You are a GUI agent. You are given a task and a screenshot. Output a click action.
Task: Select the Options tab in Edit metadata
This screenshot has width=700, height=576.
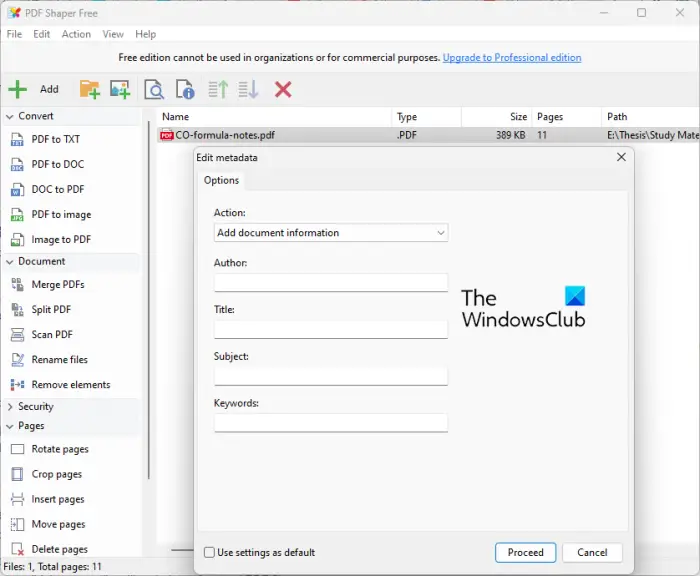[x=221, y=180]
